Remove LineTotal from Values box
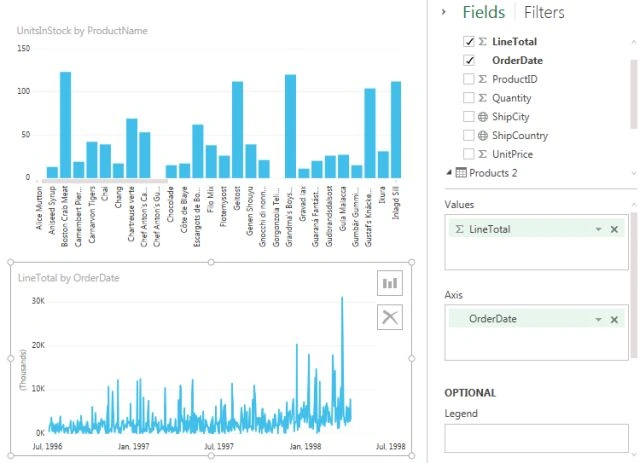 pos(614,229)
